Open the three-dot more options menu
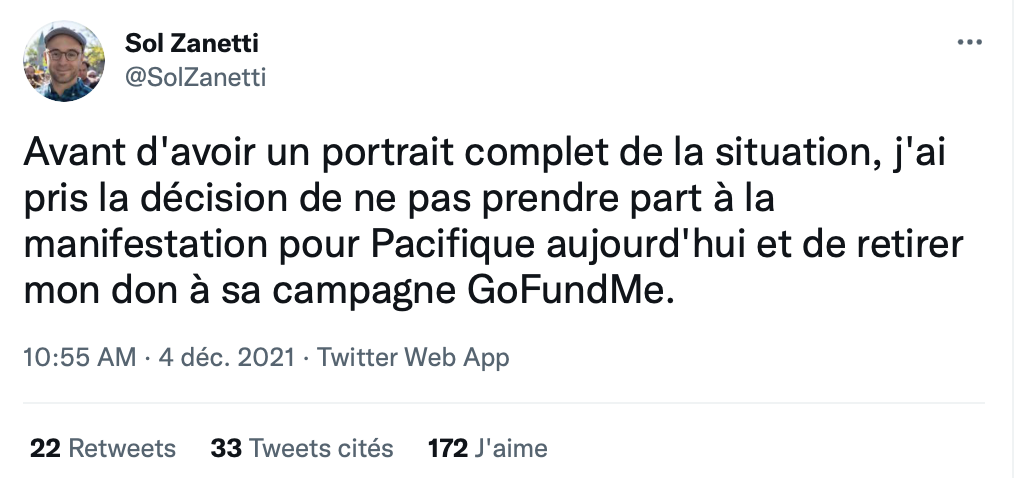Viewport: 1014px width, 478px height. [x=971, y=43]
